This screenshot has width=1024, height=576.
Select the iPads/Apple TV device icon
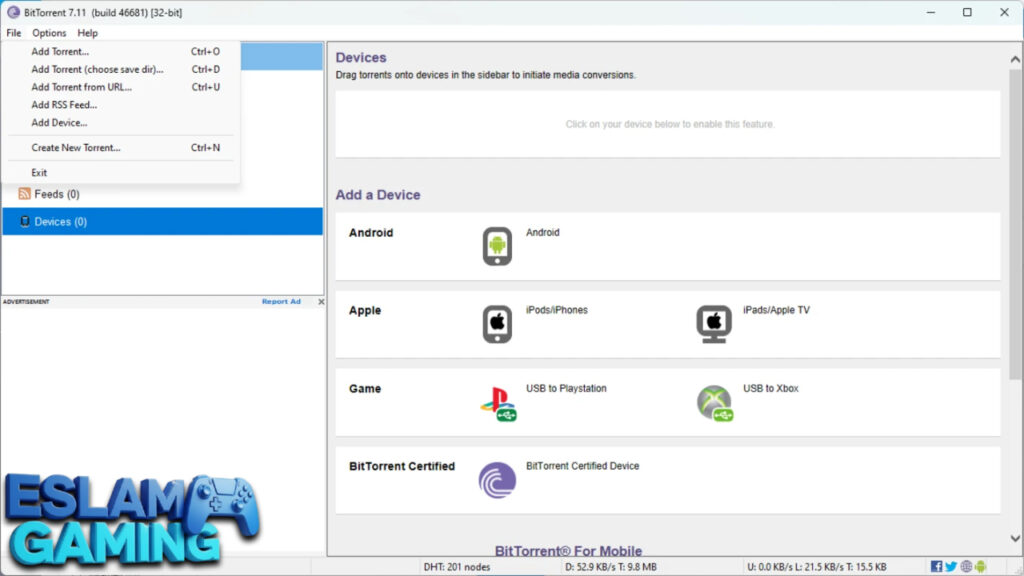714,324
